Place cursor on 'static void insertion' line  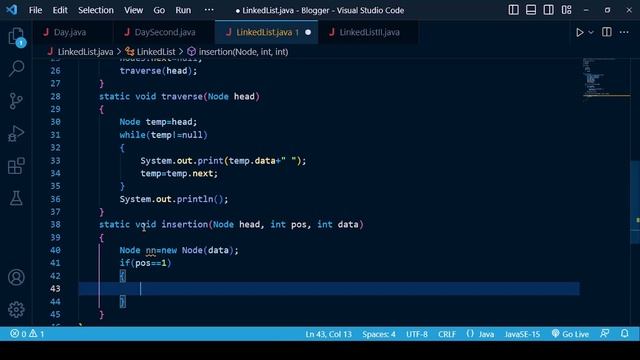click(x=231, y=224)
